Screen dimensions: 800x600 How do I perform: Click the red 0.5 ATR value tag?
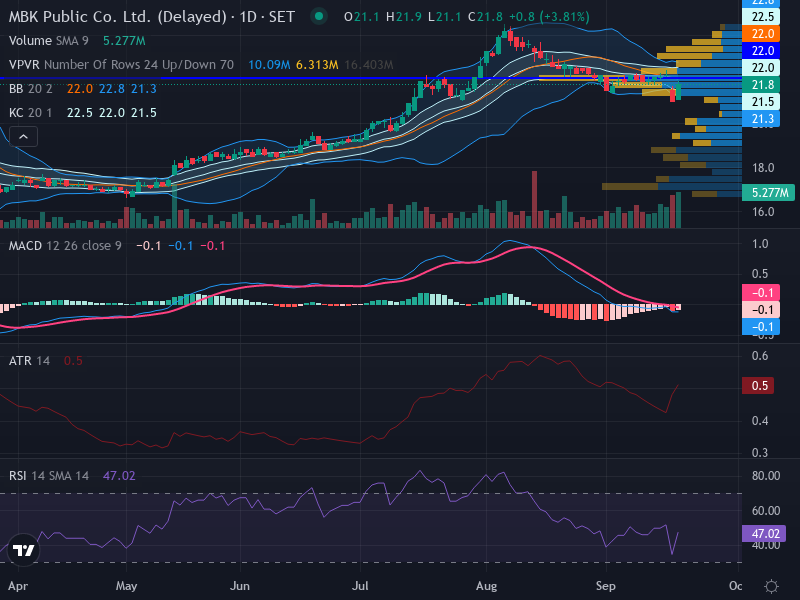pyautogui.click(x=758, y=385)
